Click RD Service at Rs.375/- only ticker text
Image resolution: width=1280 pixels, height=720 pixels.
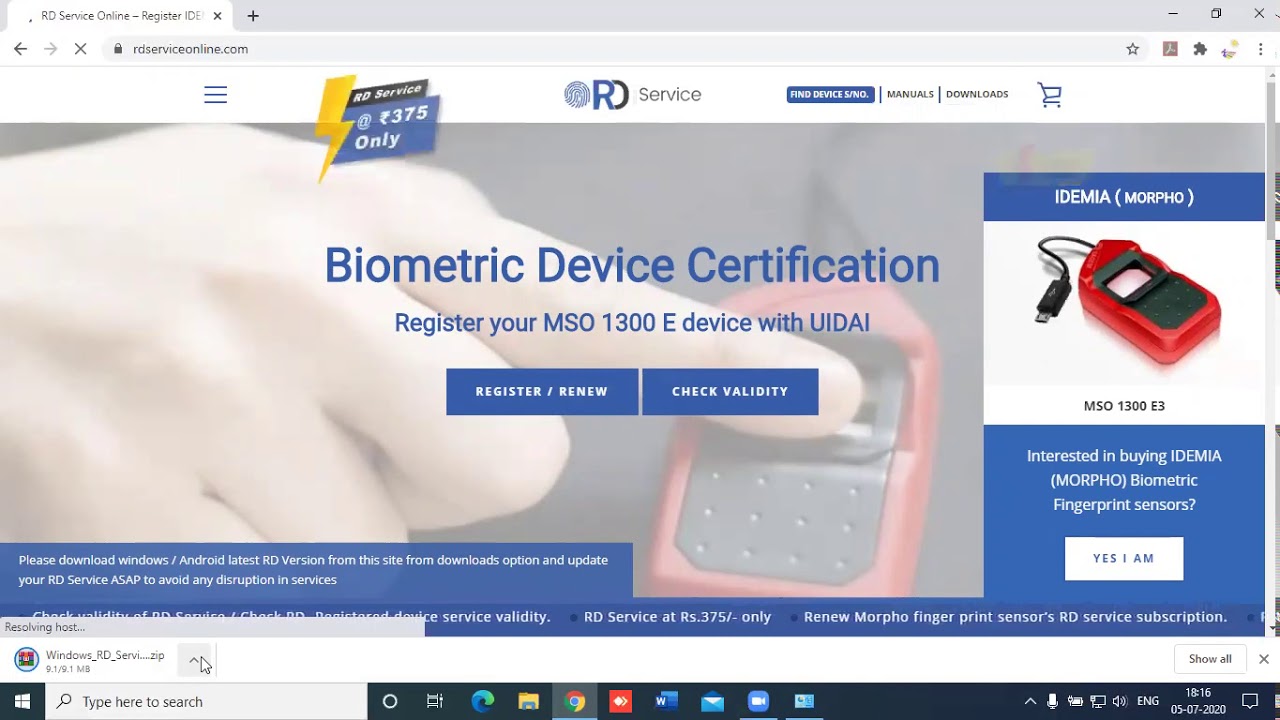click(677, 617)
